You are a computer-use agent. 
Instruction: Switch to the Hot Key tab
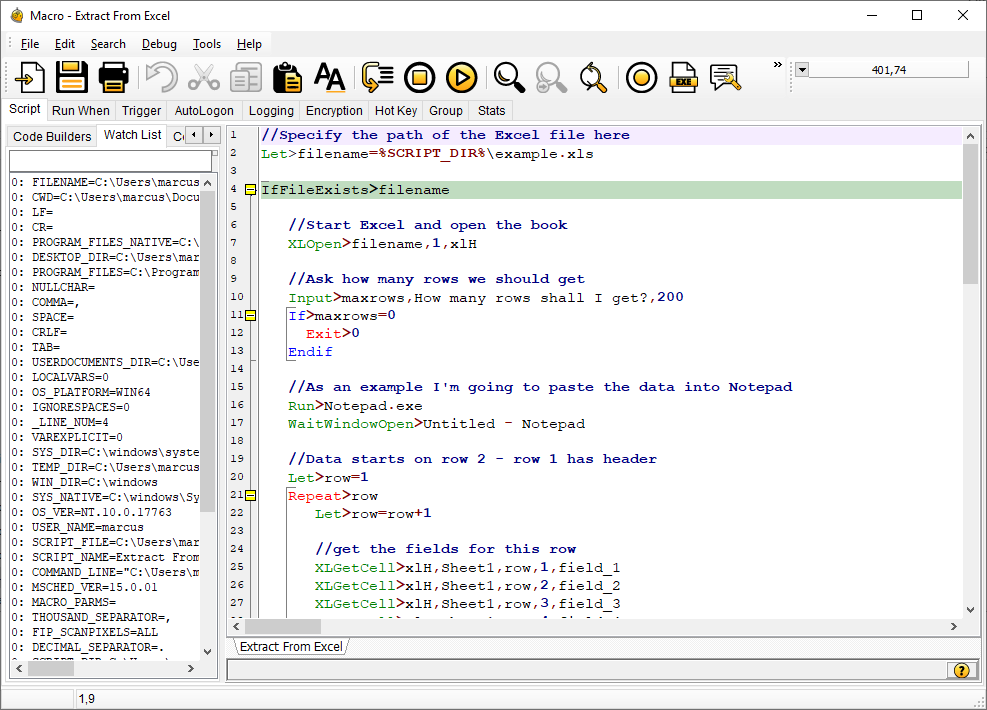click(396, 111)
